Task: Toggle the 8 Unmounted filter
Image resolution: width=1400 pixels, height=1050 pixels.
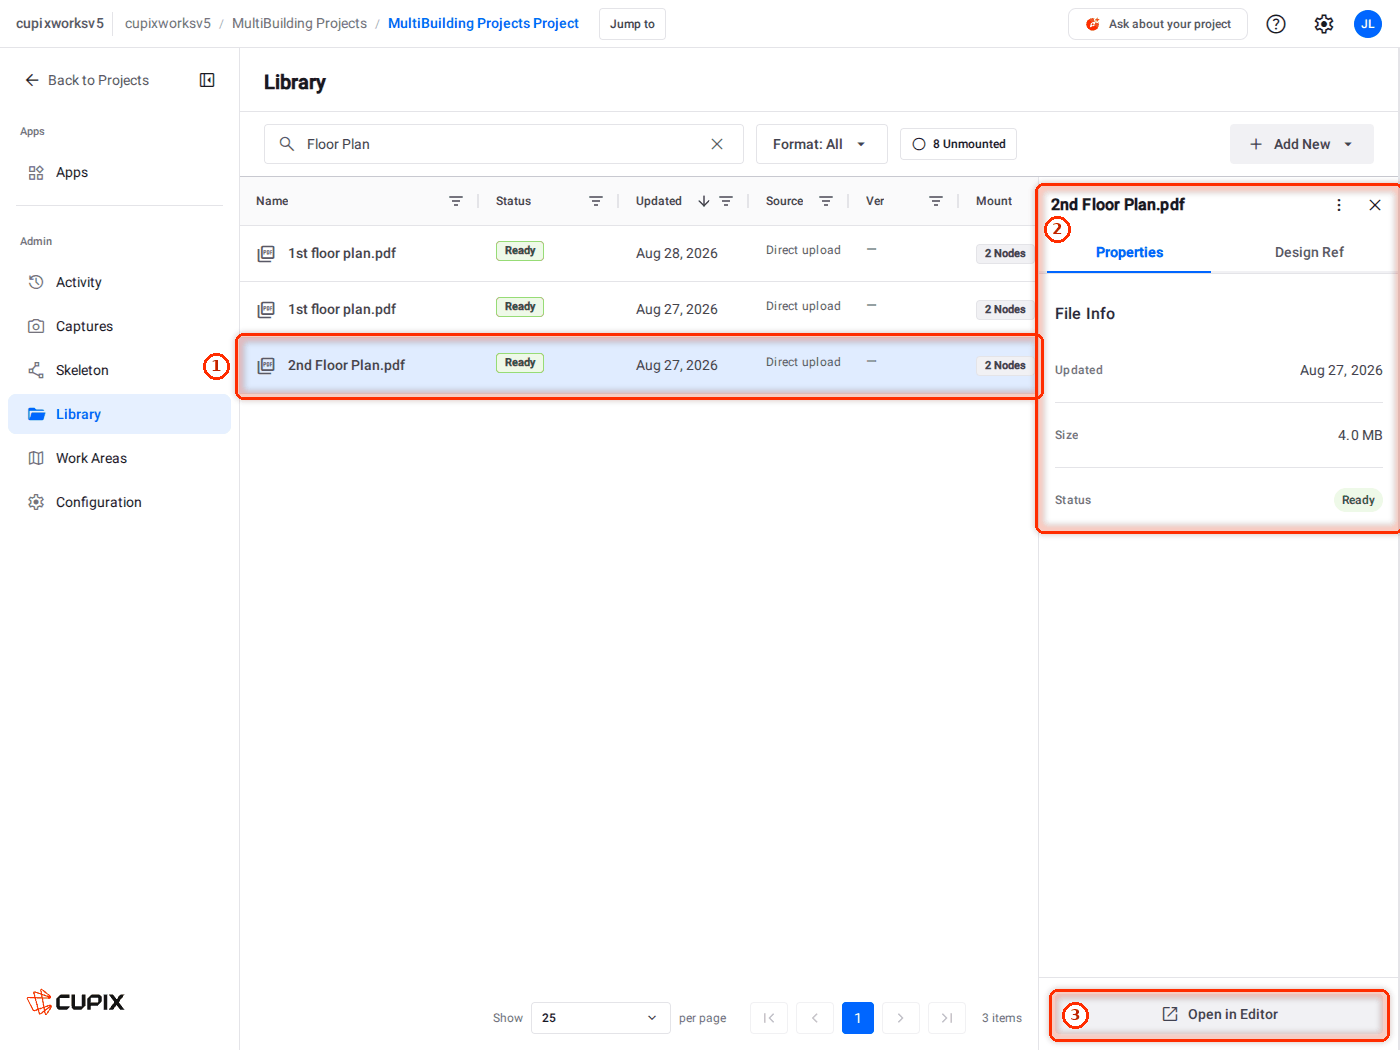Action: (x=958, y=144)
